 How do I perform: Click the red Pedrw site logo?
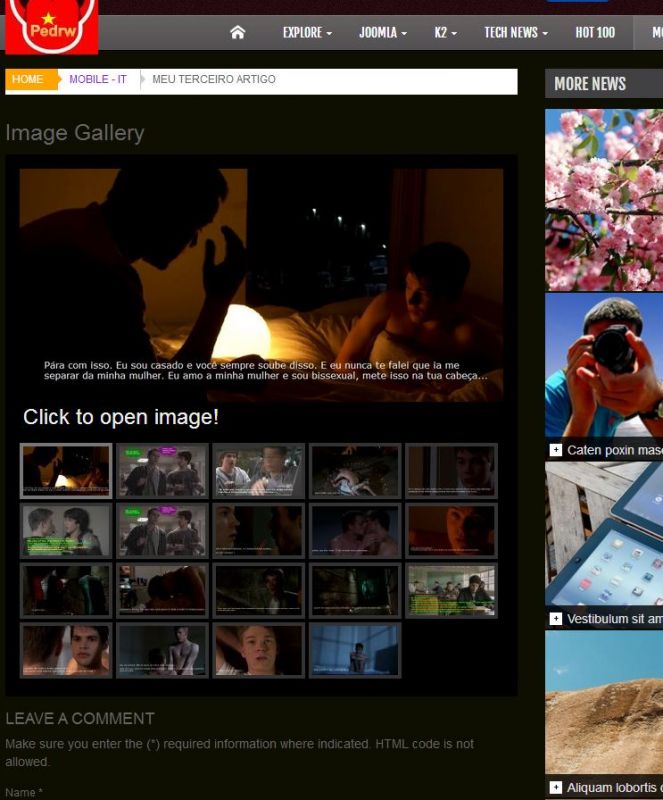[x=52, y=26]
